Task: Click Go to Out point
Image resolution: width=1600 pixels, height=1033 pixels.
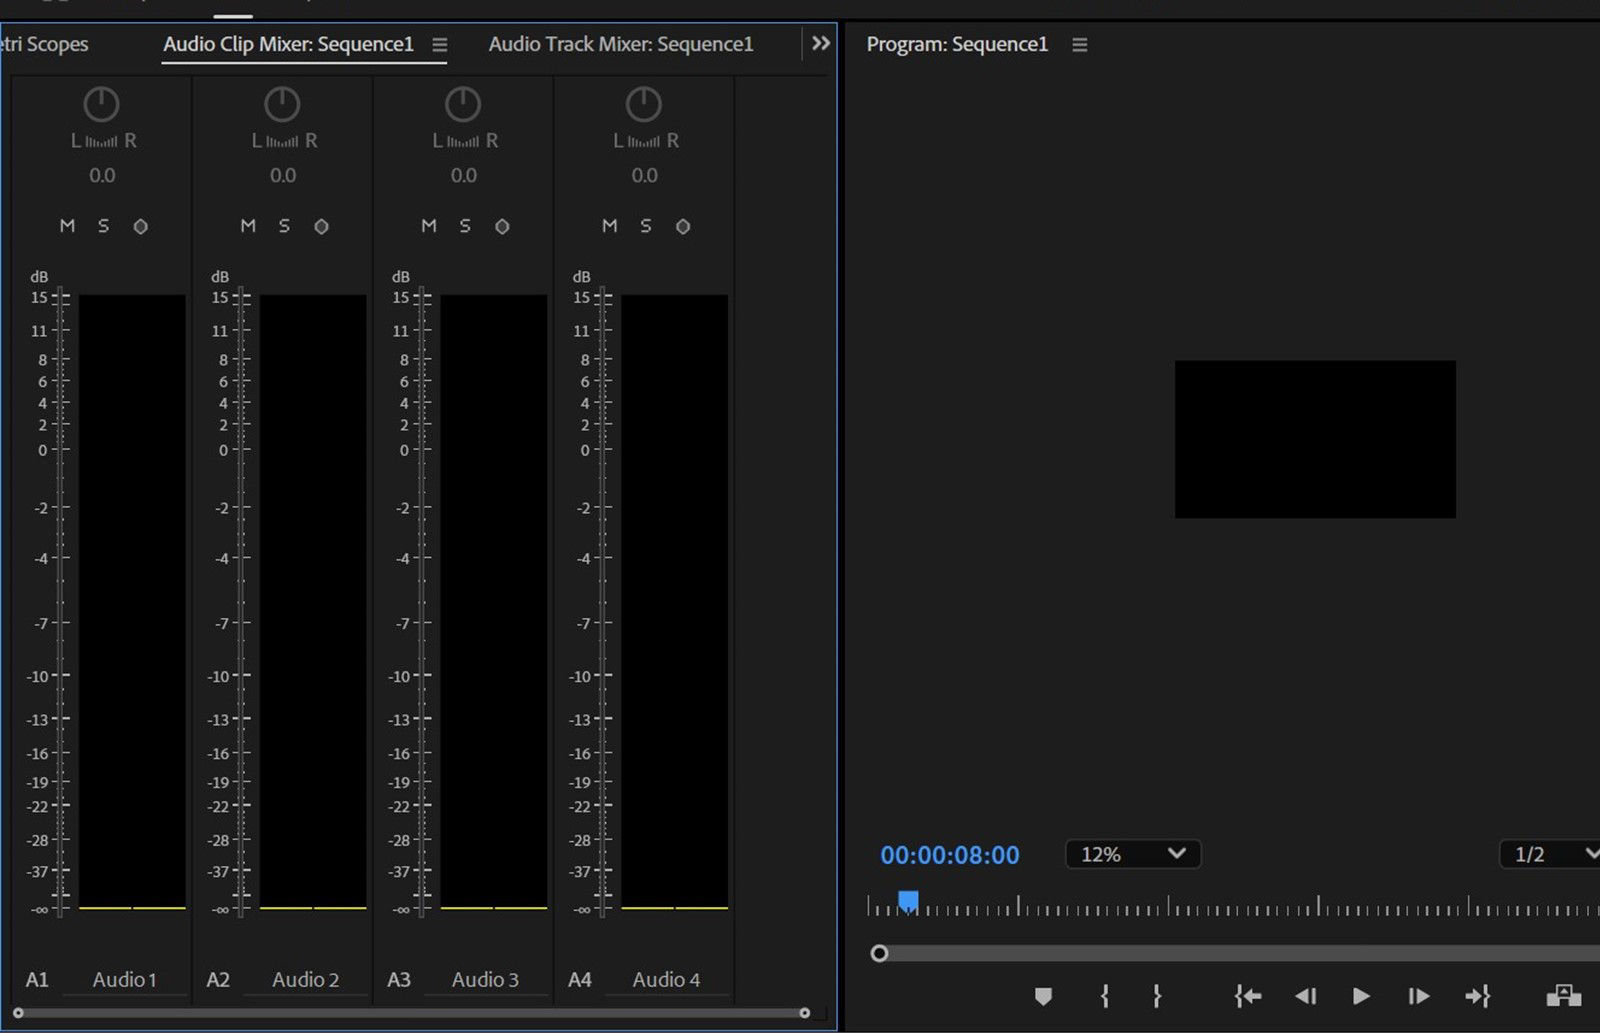Action: pos(1478,996)
